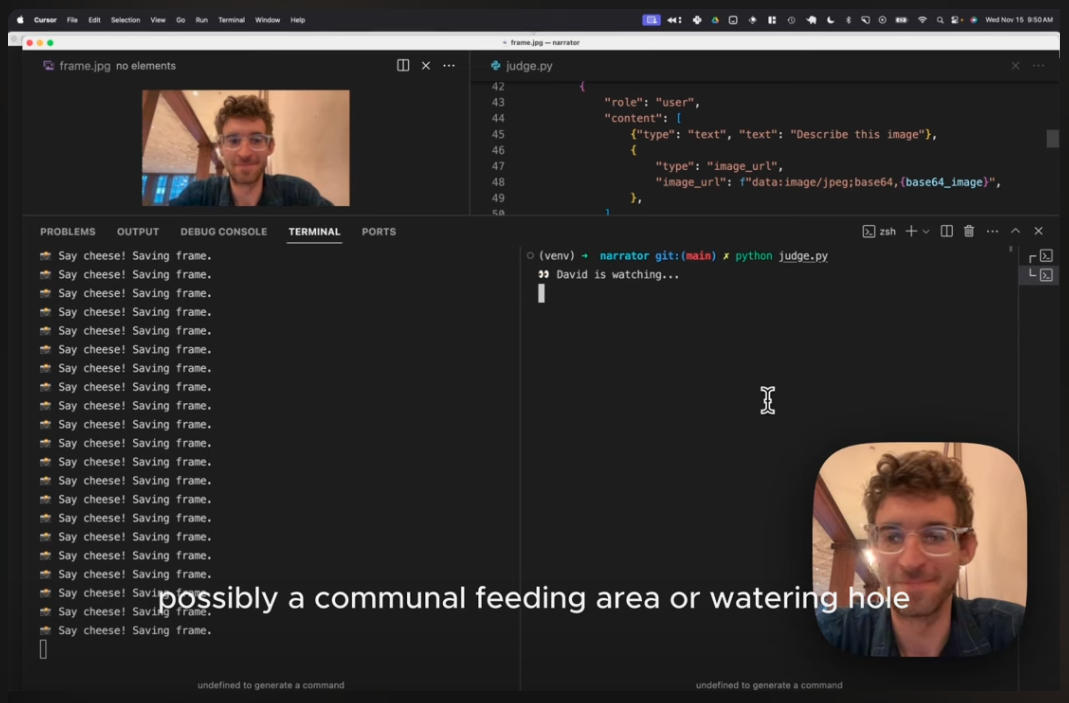Kill terminal using the trash icon

(x=969, y=231)
